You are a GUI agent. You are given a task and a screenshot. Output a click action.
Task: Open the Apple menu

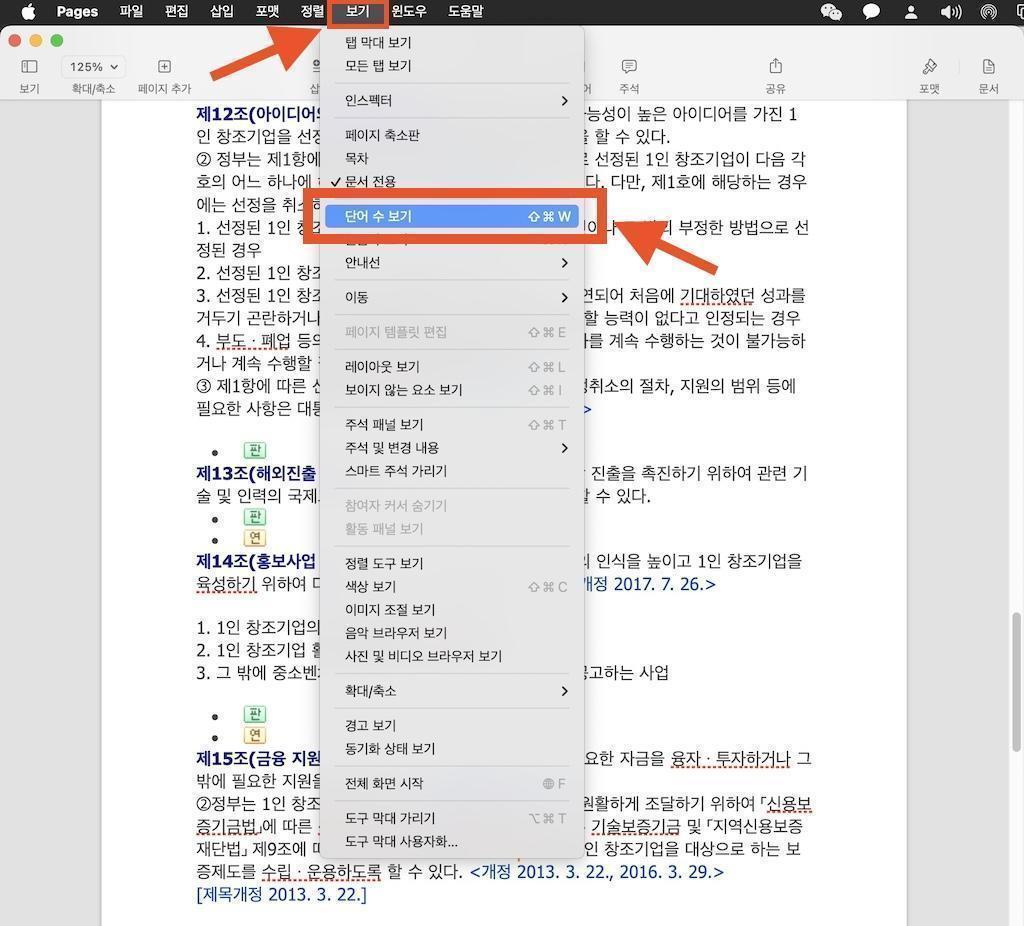pos(28,11)
